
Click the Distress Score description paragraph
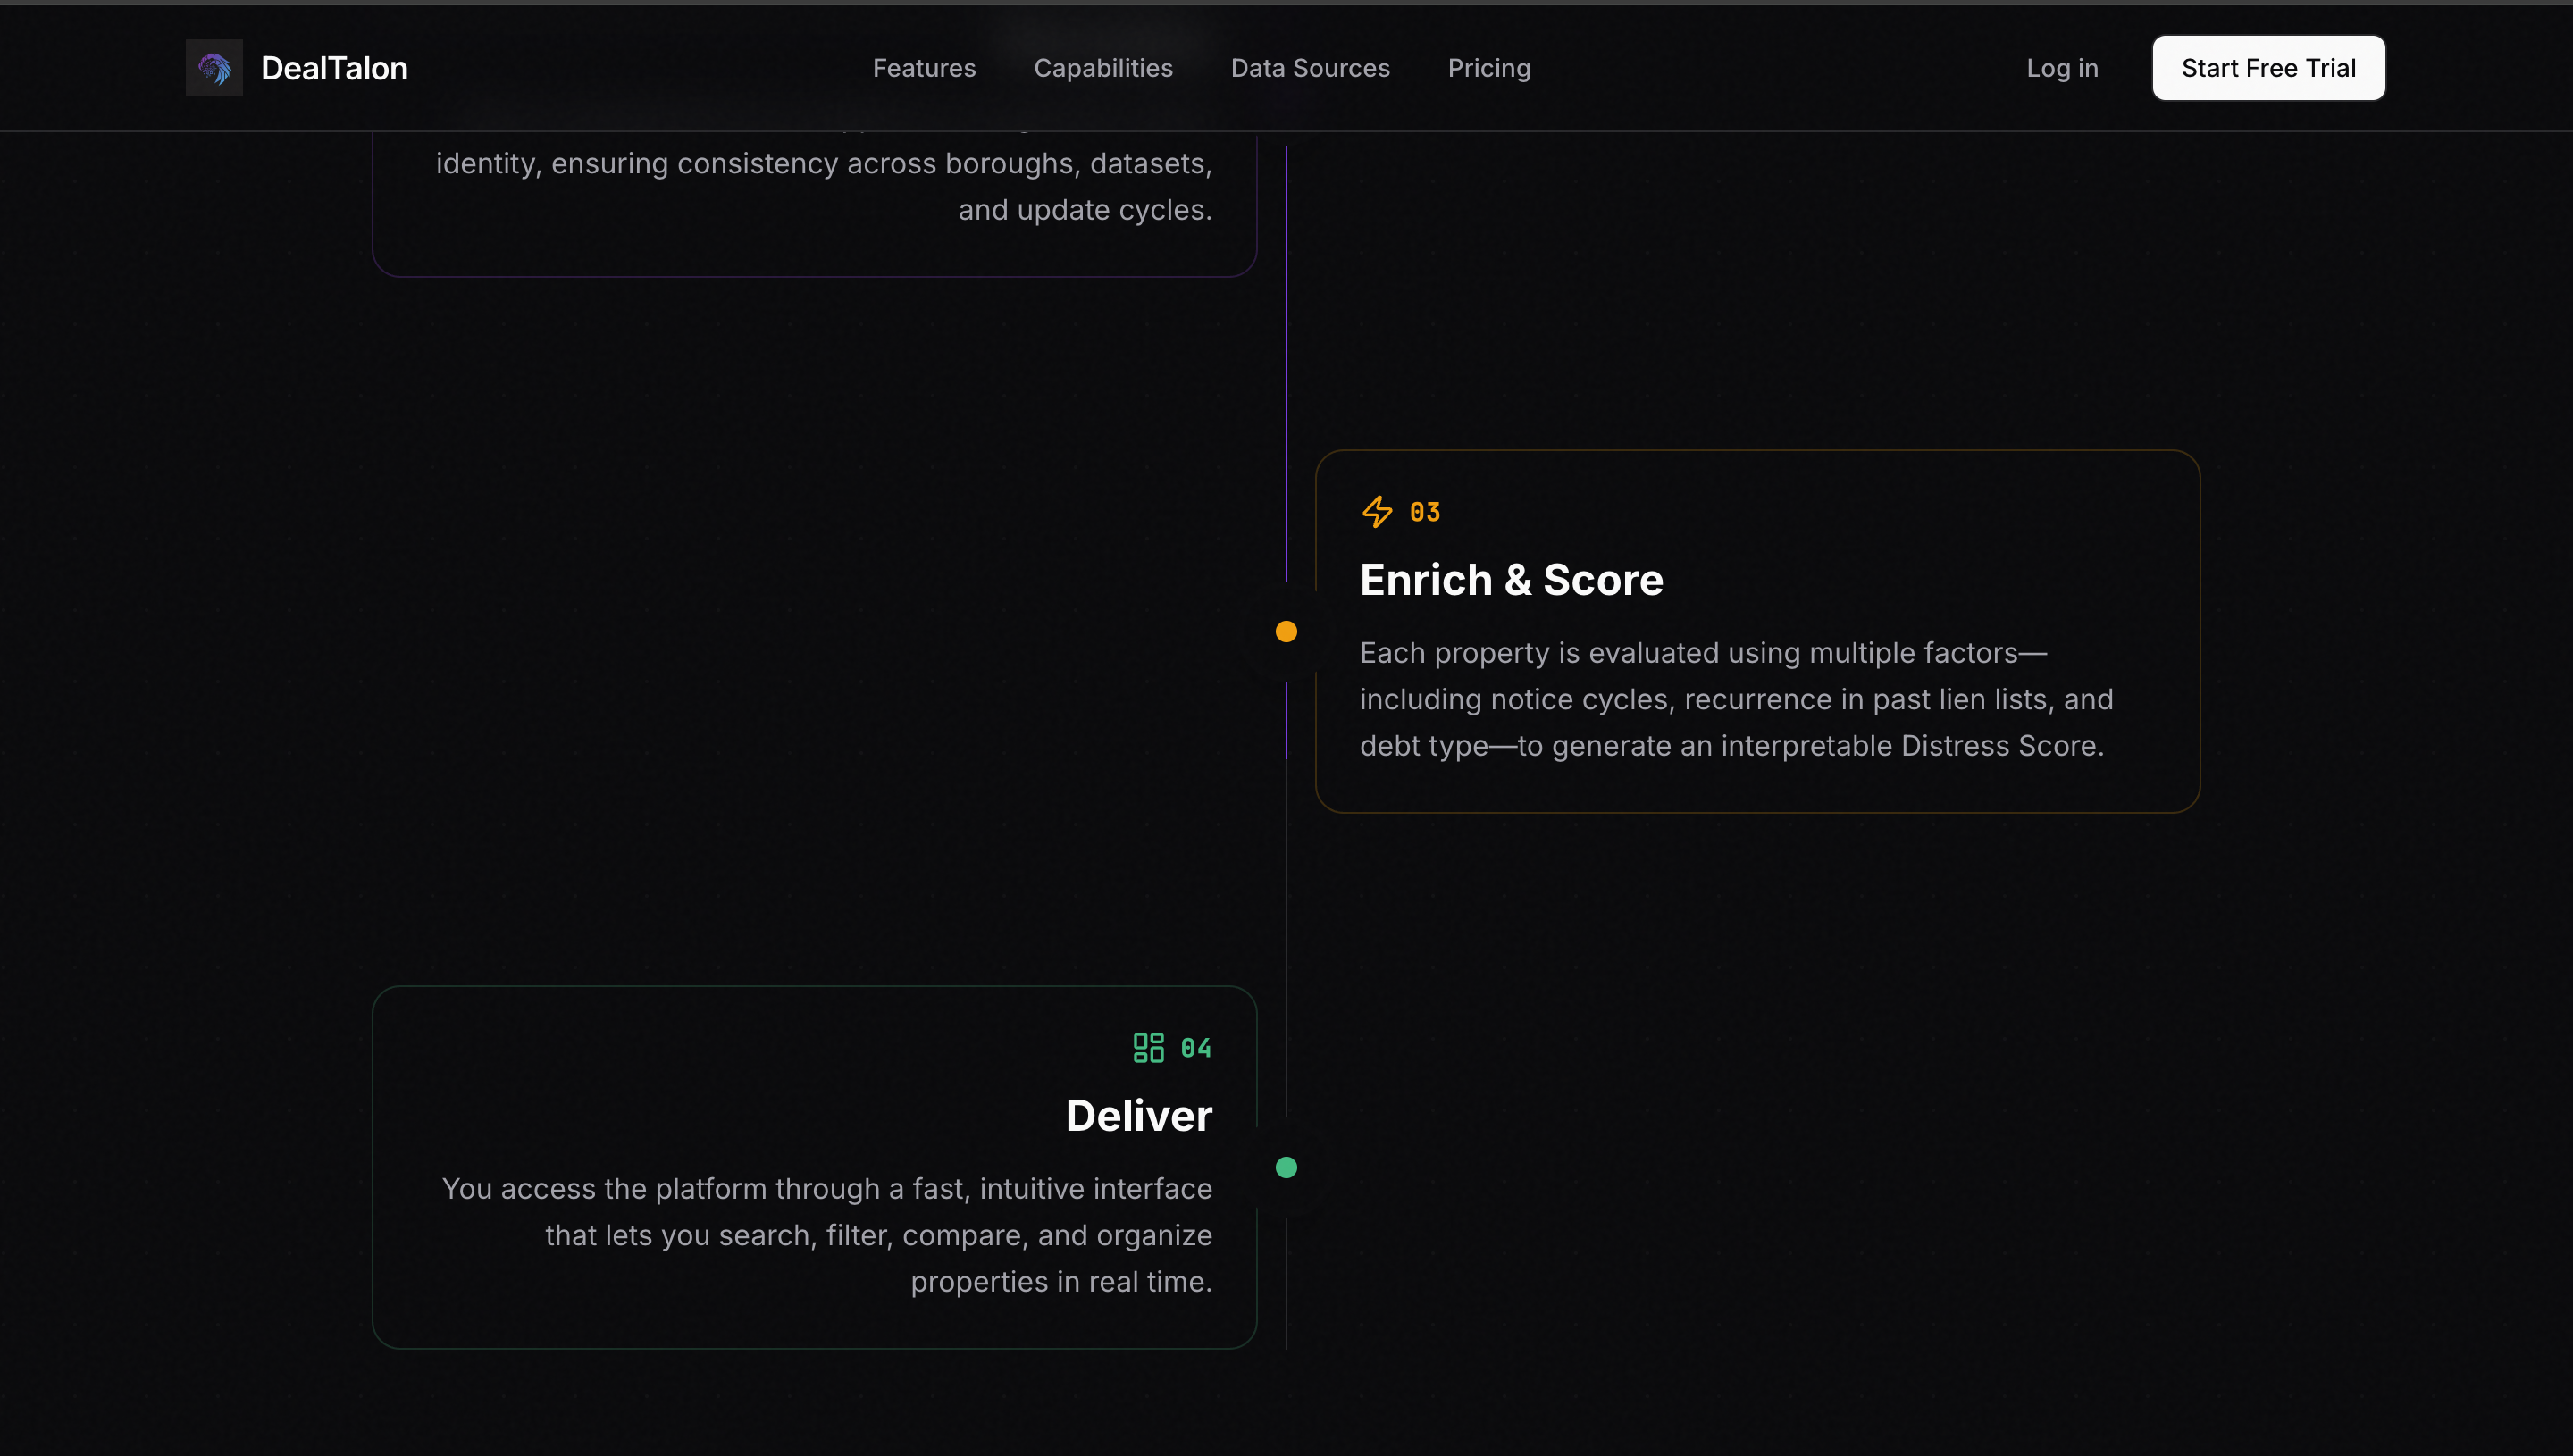coord(1735,699)
